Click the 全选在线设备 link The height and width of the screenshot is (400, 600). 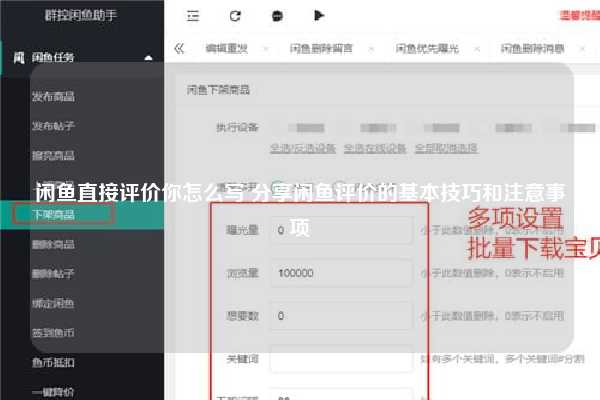tap(375, 148)
